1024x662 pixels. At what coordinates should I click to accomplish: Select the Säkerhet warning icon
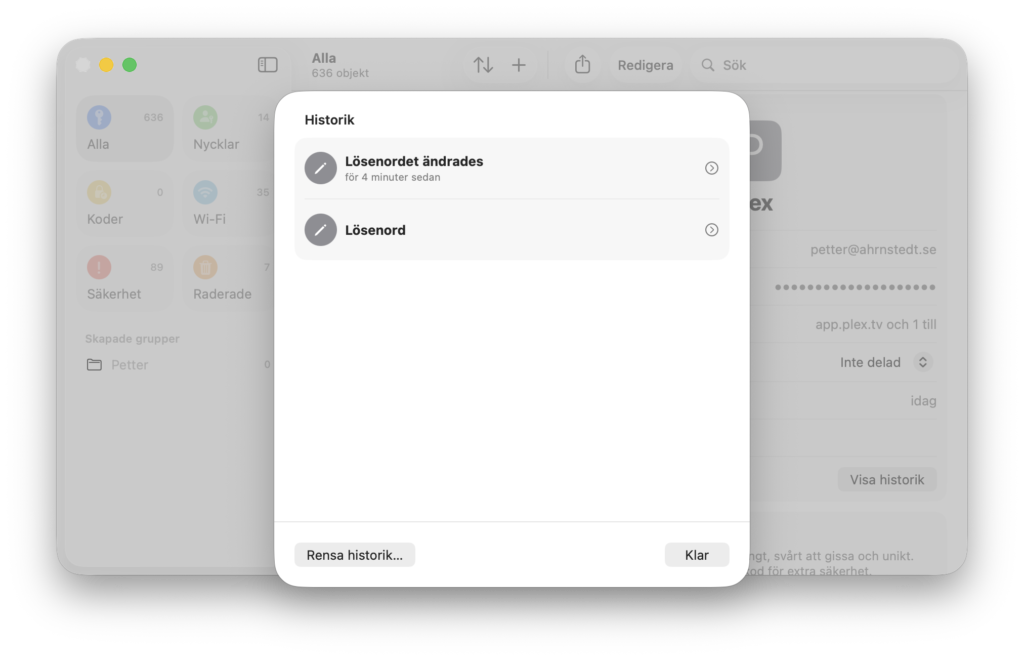[99, 267]
